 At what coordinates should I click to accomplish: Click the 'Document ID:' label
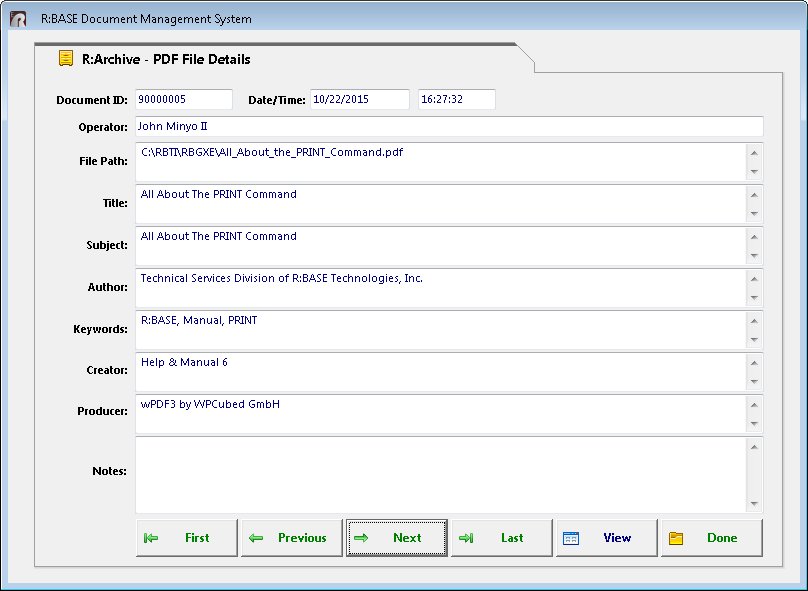click(92, 100)
